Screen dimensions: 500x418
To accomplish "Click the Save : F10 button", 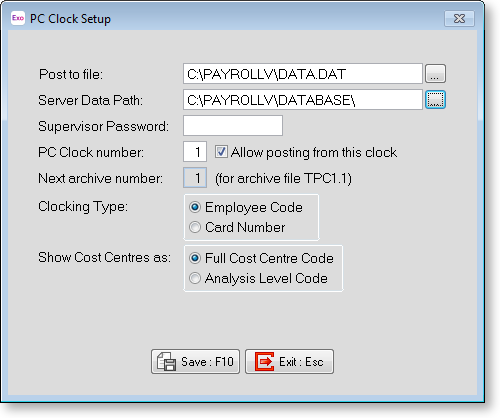I will [195, 361].
